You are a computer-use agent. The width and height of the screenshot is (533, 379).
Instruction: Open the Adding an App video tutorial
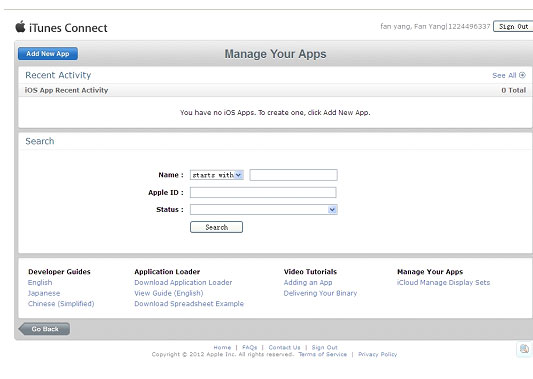click(x=308, y=282)
